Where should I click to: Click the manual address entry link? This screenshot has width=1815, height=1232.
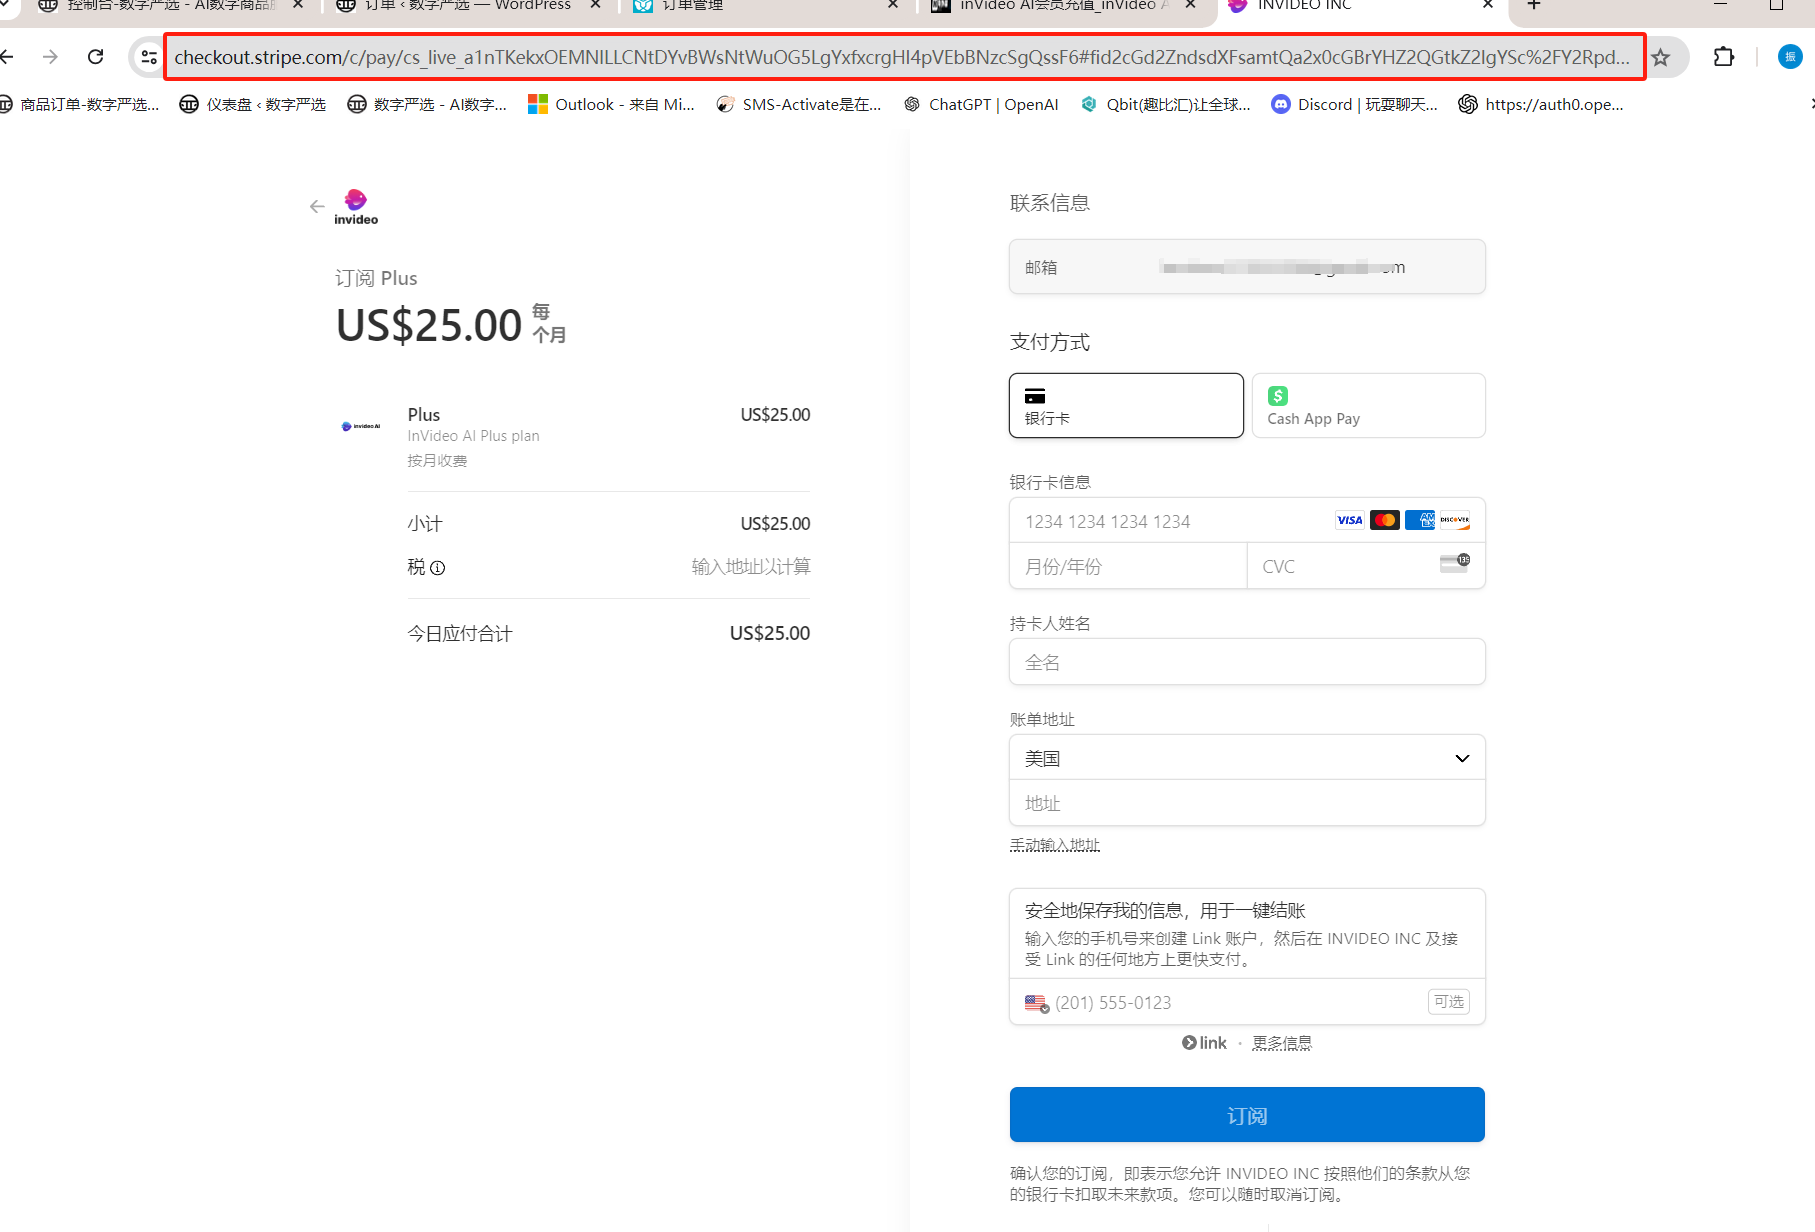pos(1055,845)
